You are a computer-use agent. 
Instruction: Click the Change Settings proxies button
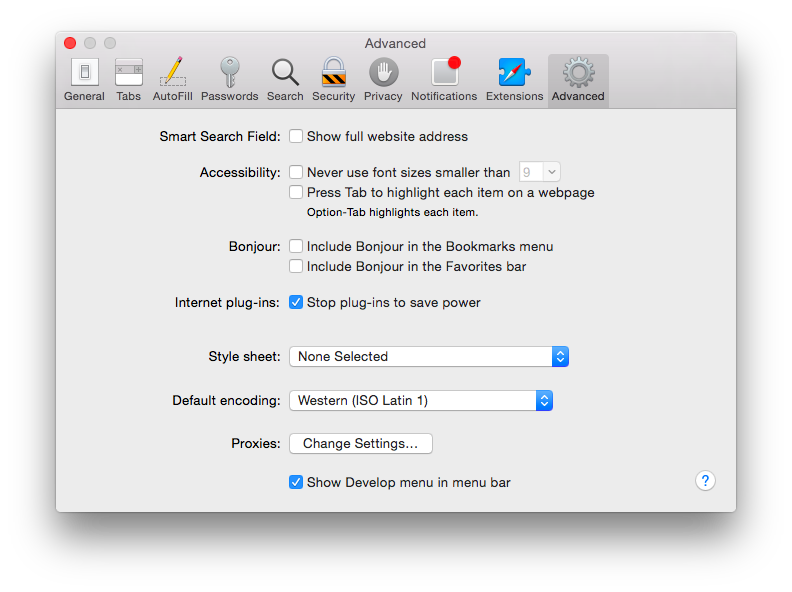[x=360, y=443]
